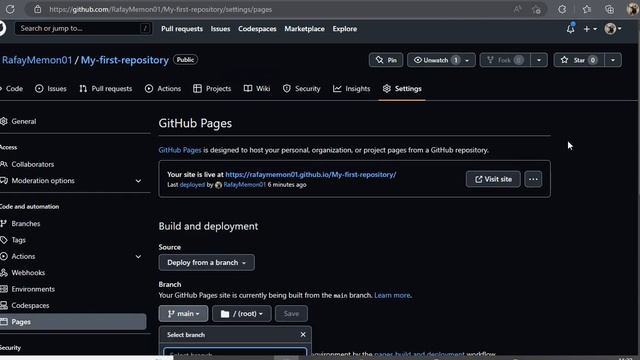The image size is (640, 360).
Task: Close the Select branch popup
Action: coord(303,334)
